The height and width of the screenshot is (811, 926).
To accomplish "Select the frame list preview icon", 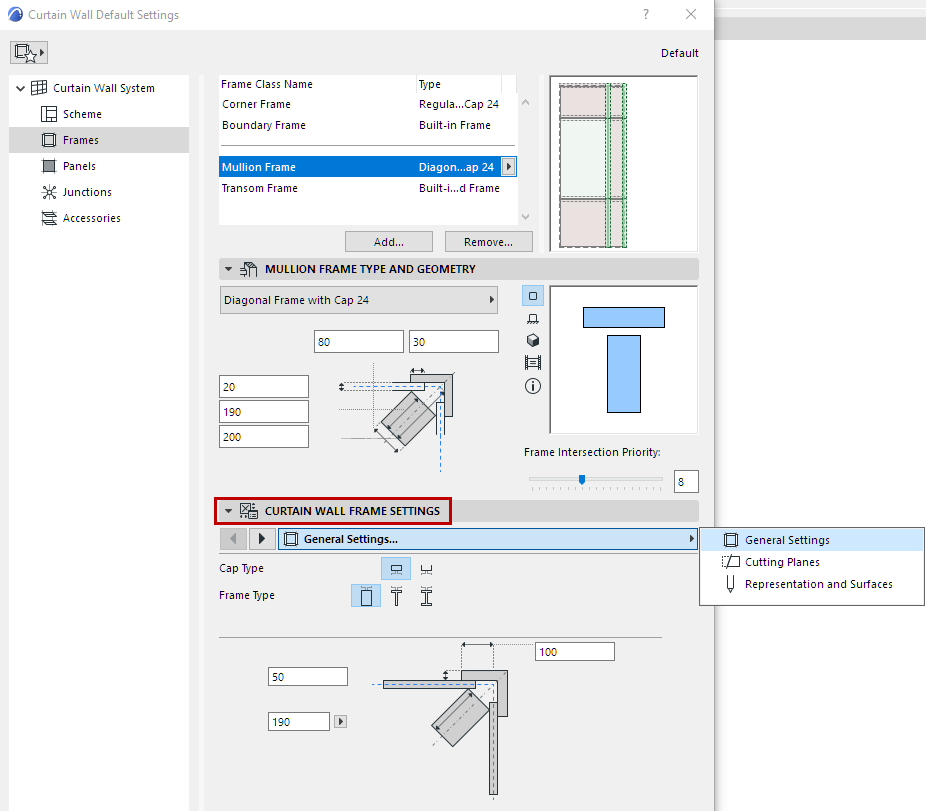I will point(533,363).
